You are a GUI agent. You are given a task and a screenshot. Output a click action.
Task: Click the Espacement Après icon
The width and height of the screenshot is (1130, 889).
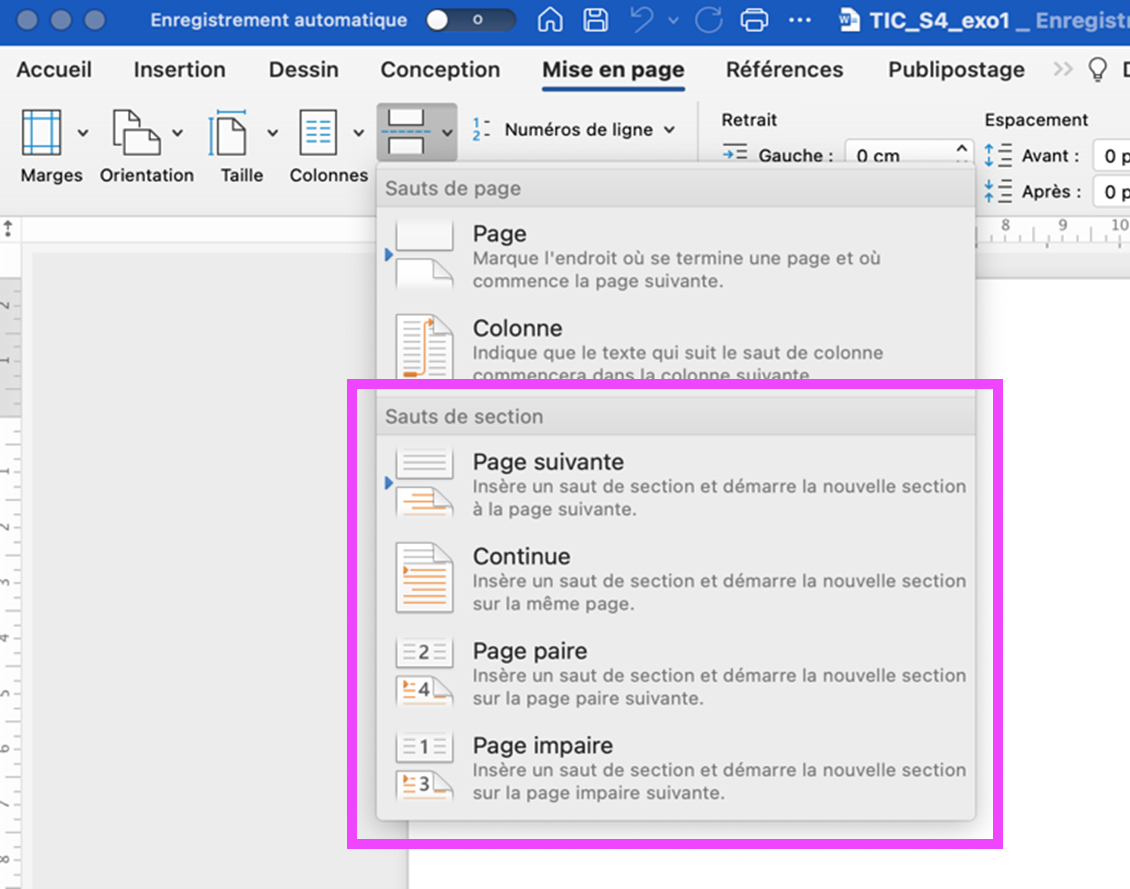click(x=998, y=191)
